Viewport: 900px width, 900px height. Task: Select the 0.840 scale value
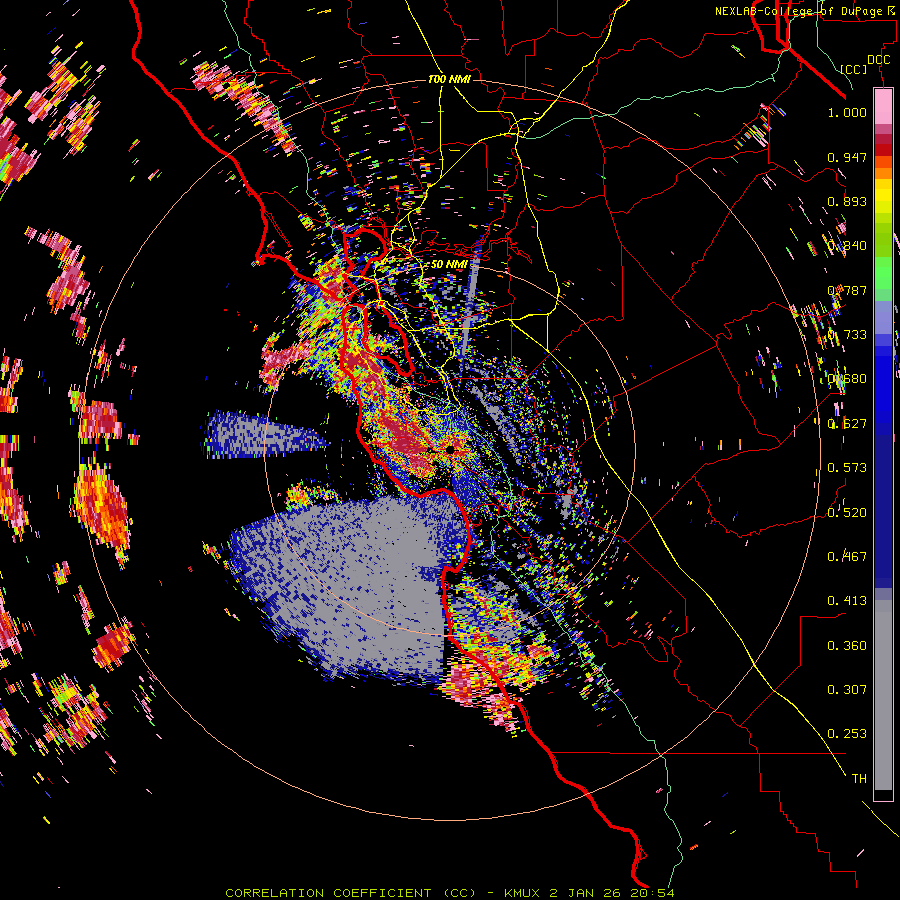847,246
